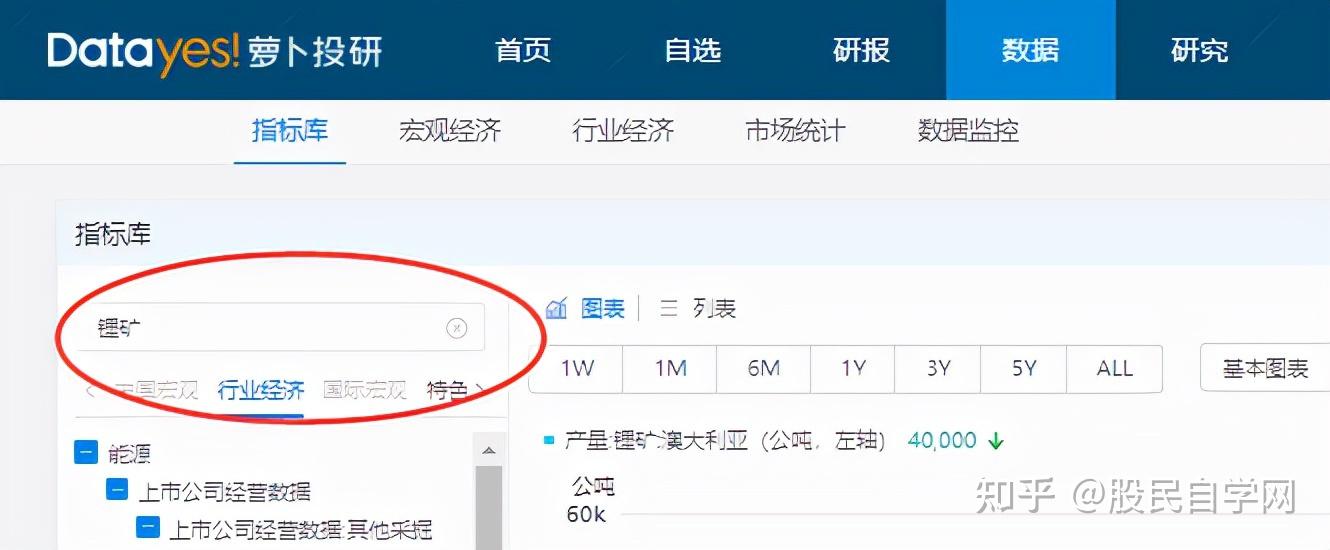Image resolution: width=1330 pixels, height=550 pixels.
Task: Switch to 列表 list view
Action: click(x=714, y=309)
